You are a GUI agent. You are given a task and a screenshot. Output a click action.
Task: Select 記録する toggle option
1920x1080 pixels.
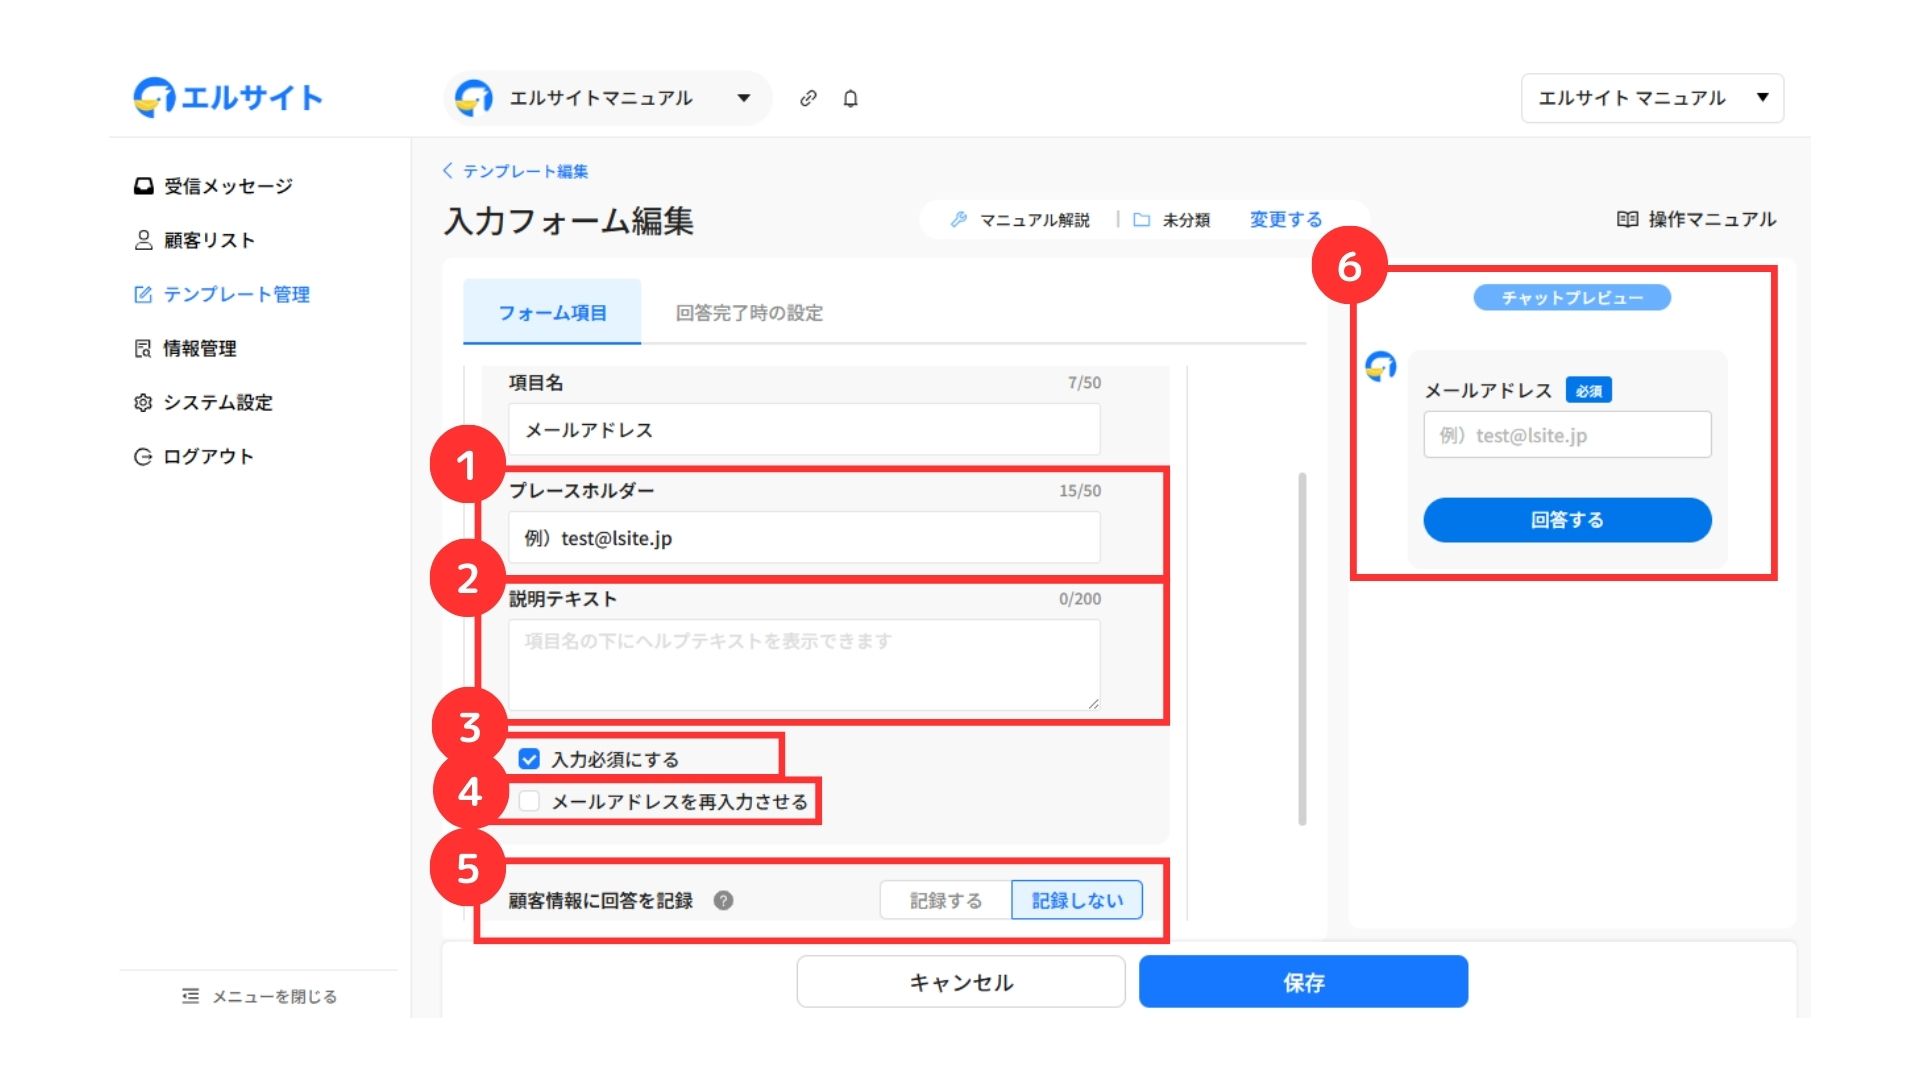pyautogui.click(x=945, y=900)
